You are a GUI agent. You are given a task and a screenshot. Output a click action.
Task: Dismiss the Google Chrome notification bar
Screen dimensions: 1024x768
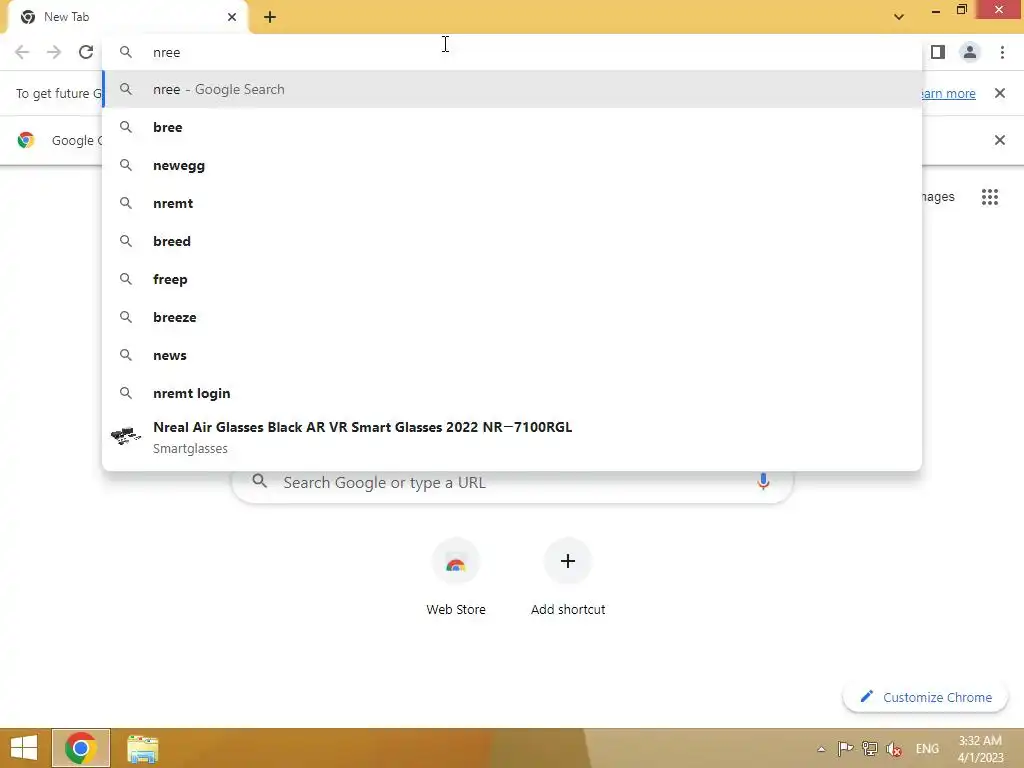tap(999, 140)
